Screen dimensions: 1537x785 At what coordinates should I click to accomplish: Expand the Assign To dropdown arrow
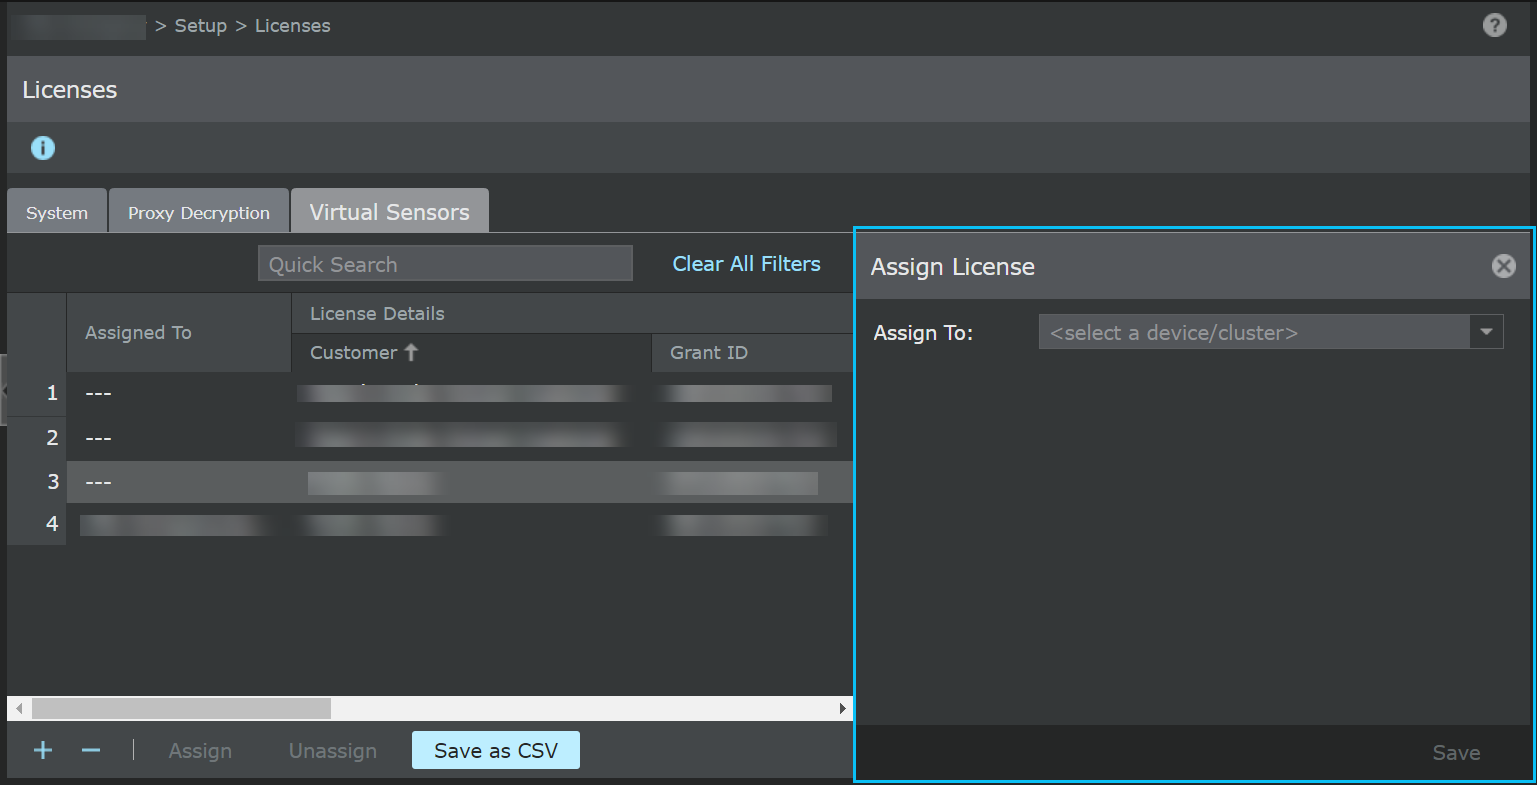point(1486,332)
